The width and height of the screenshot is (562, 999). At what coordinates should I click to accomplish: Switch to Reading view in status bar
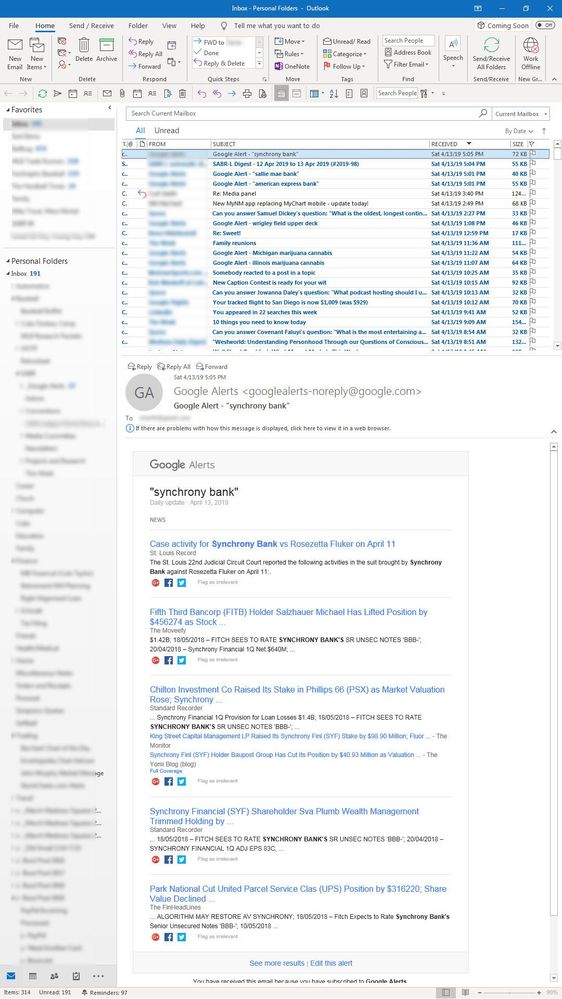(x=466, y=993)
